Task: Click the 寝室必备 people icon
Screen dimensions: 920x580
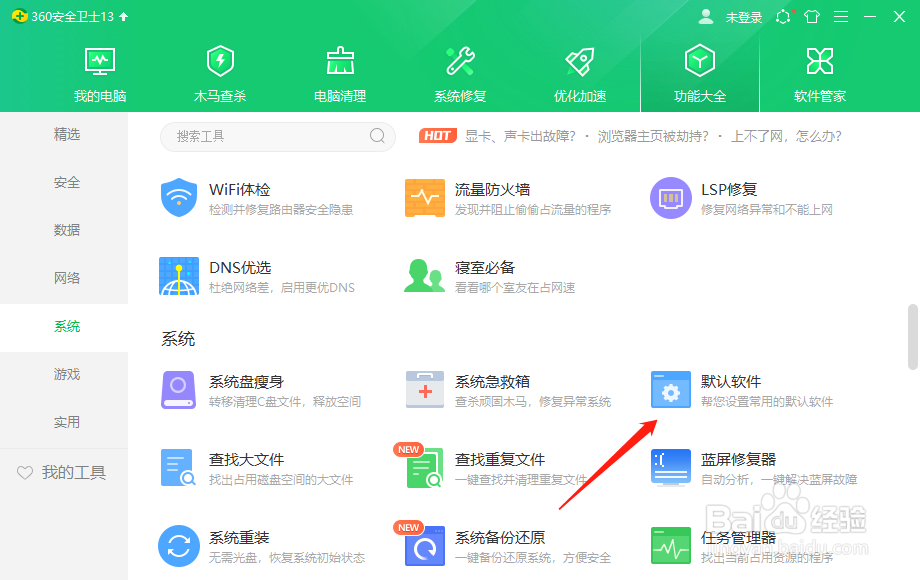Action: (424, 276)
